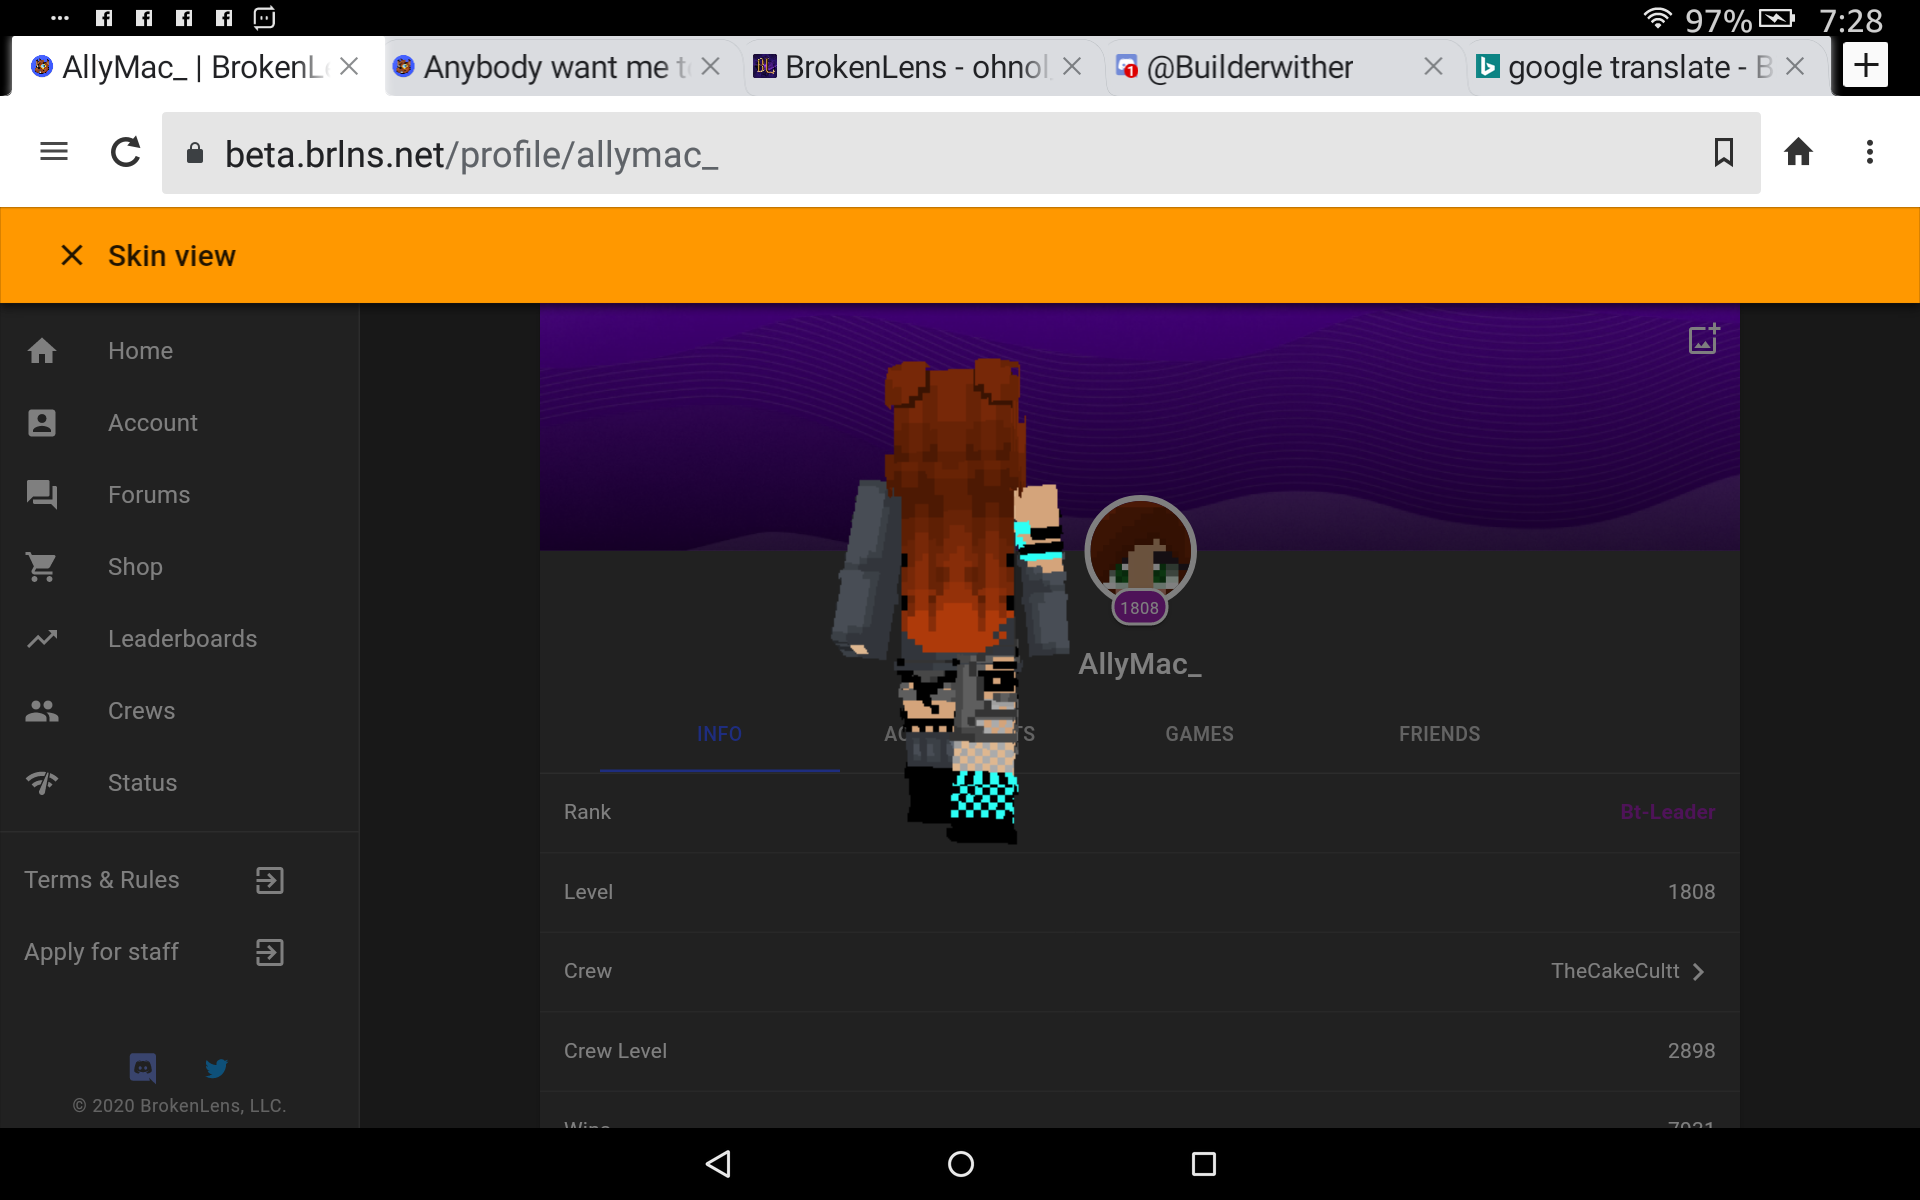Screen dimensions: 1920x1200
Task: Close the google translate tab
Action: (1795, 67)
